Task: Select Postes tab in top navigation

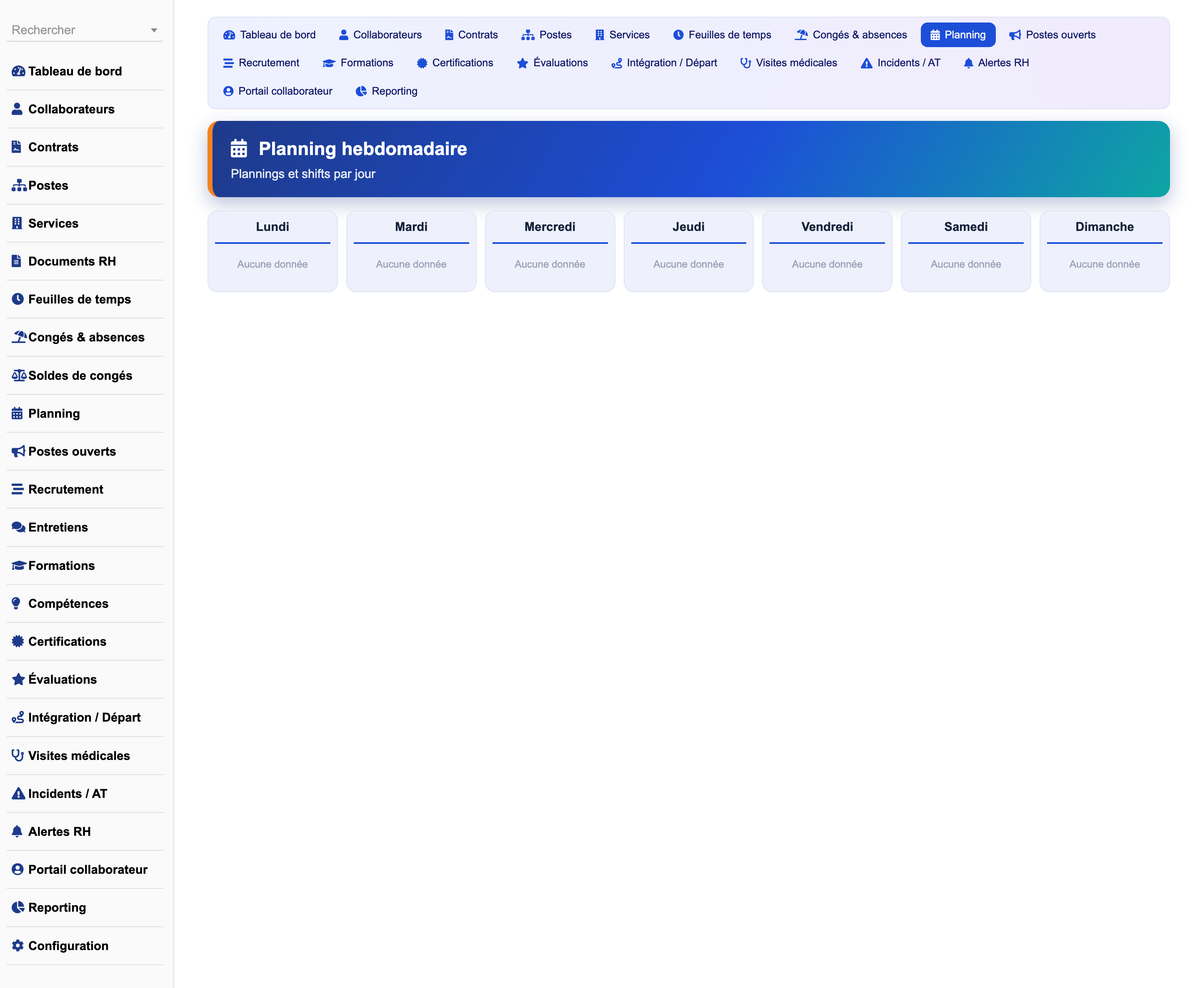Action: click(x=547, y=35)
